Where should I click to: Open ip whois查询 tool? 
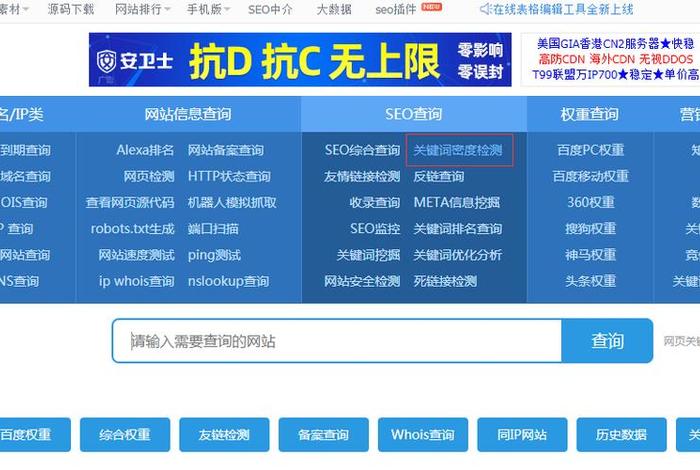137,282
